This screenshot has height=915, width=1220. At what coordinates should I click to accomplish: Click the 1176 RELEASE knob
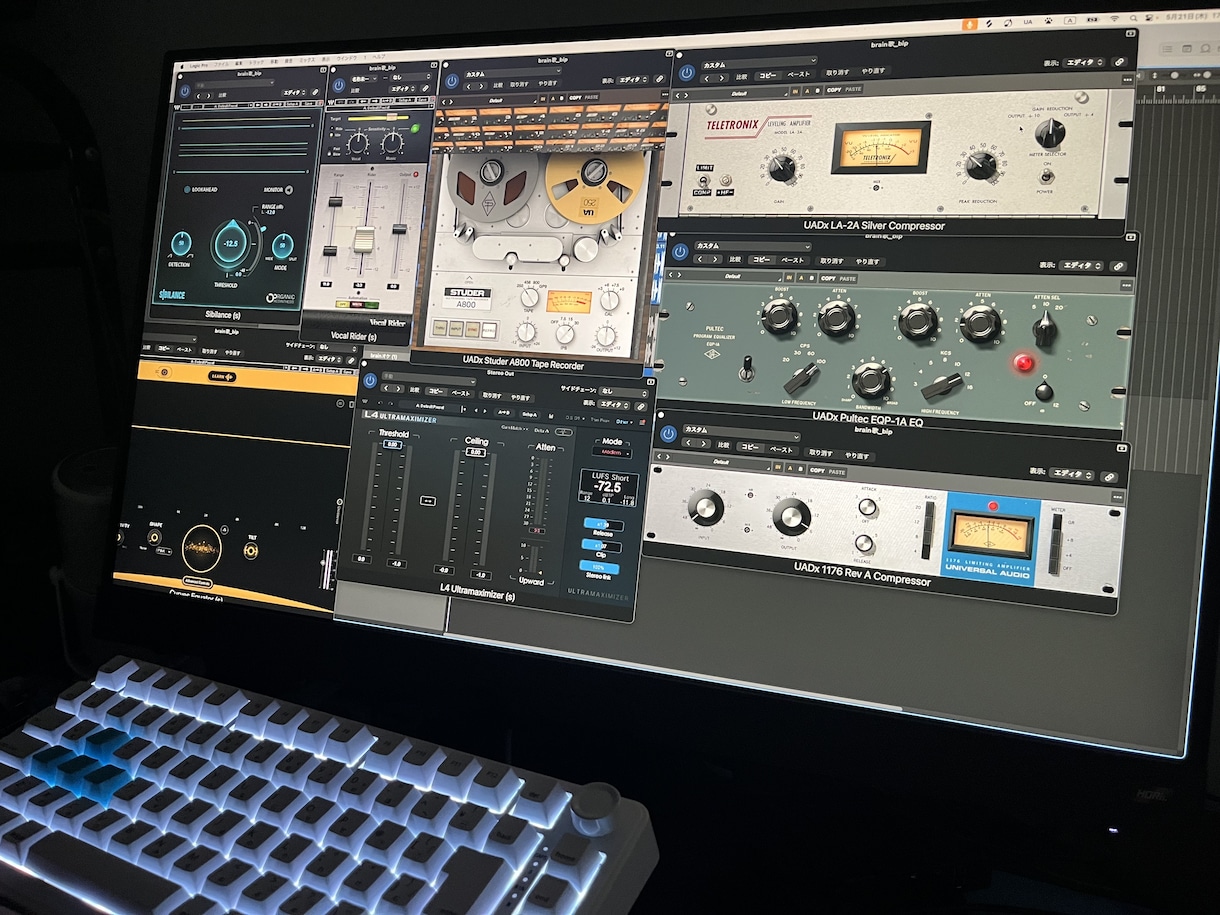pyautogui.click(x=865, y=543)
